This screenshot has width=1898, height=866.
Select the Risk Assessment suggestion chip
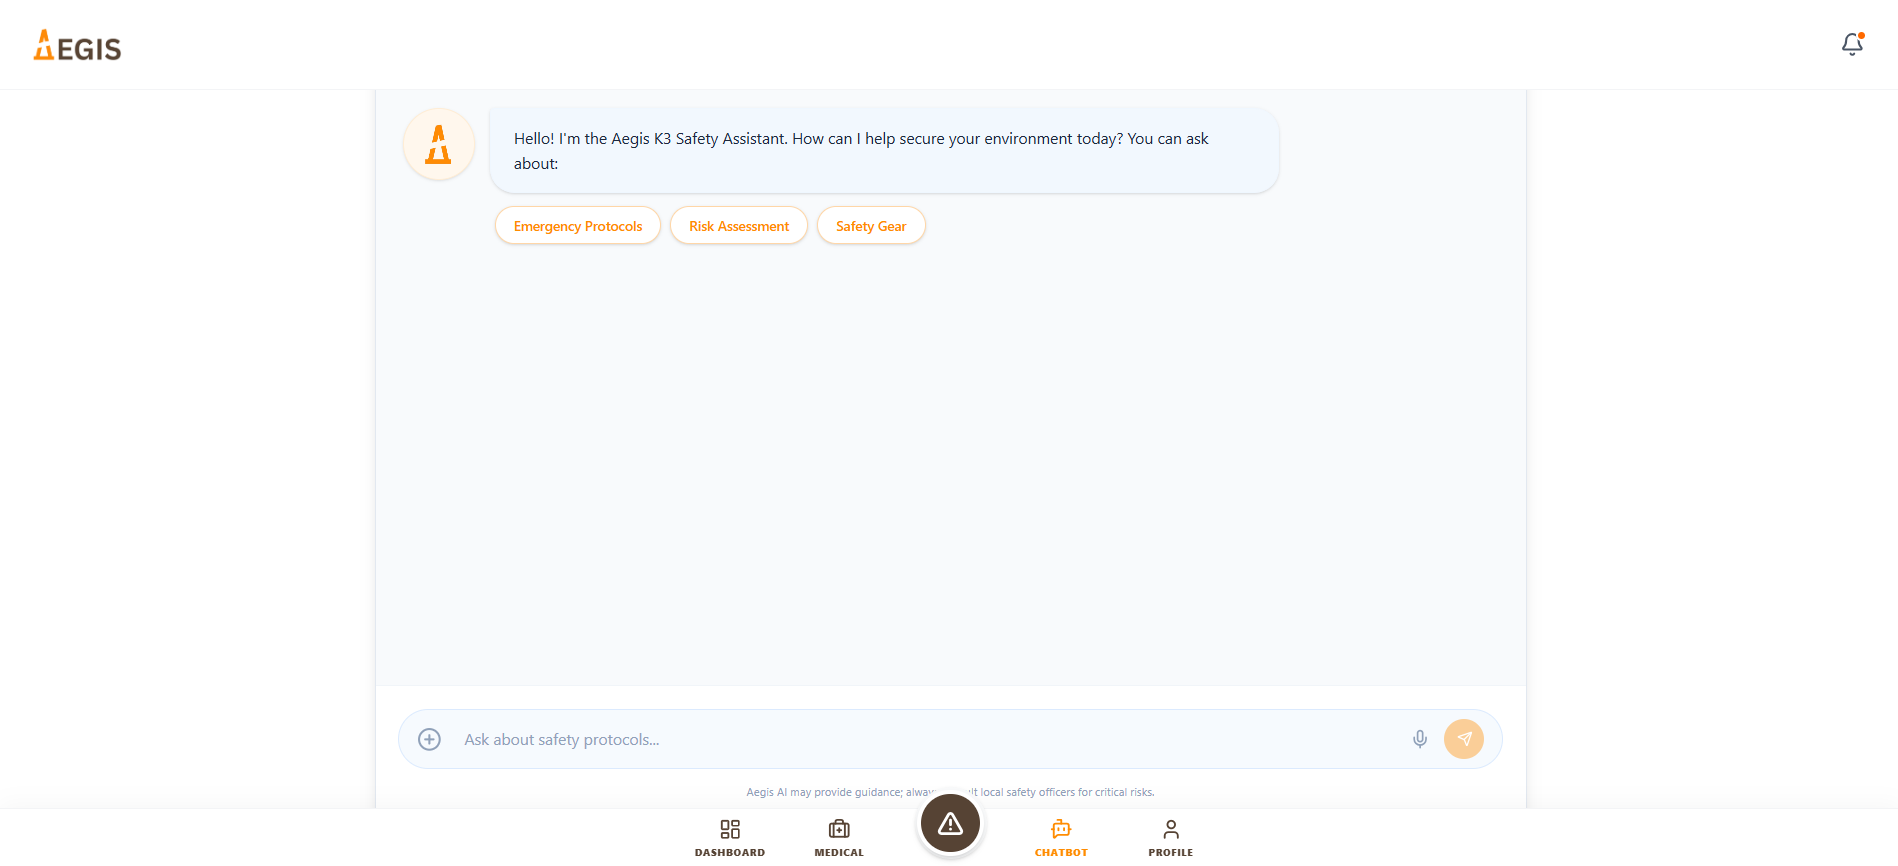pyautogui.click(x=739, y=226)
